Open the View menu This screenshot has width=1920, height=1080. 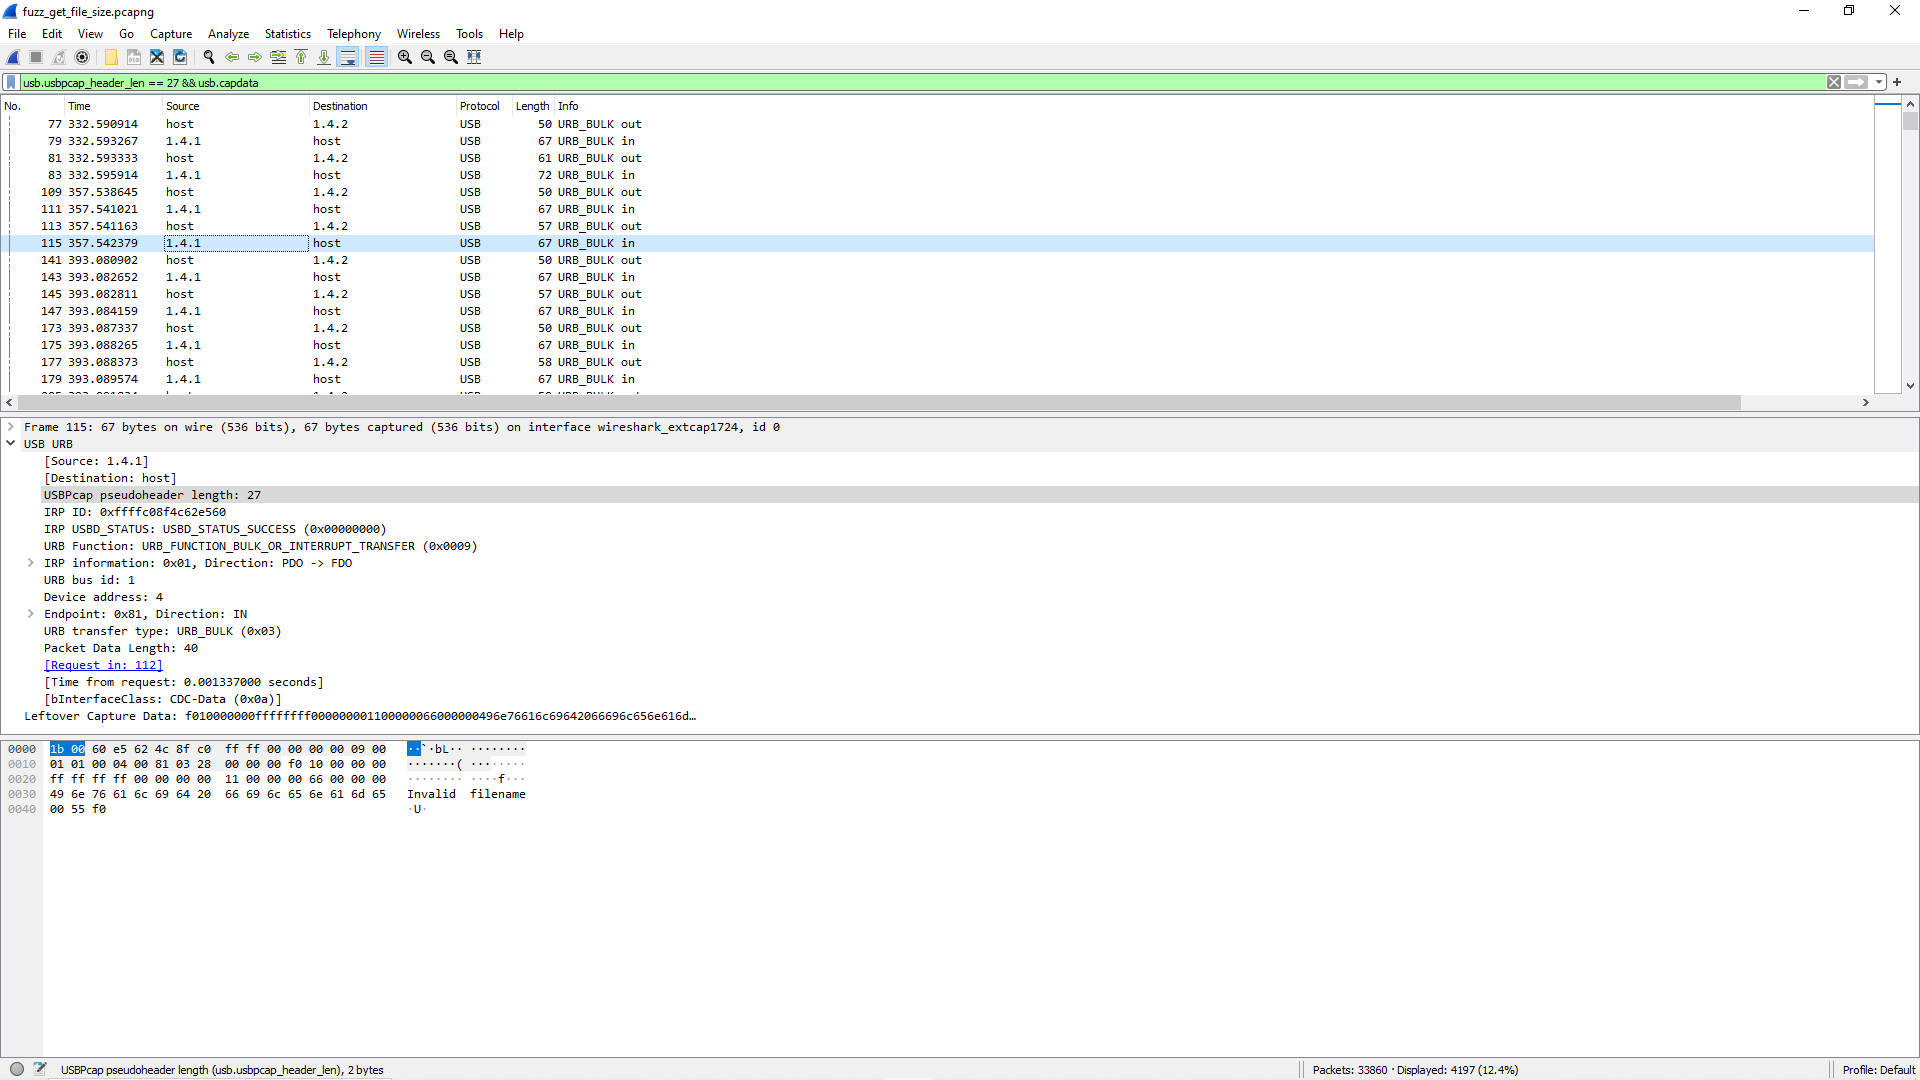coord(90,34)
